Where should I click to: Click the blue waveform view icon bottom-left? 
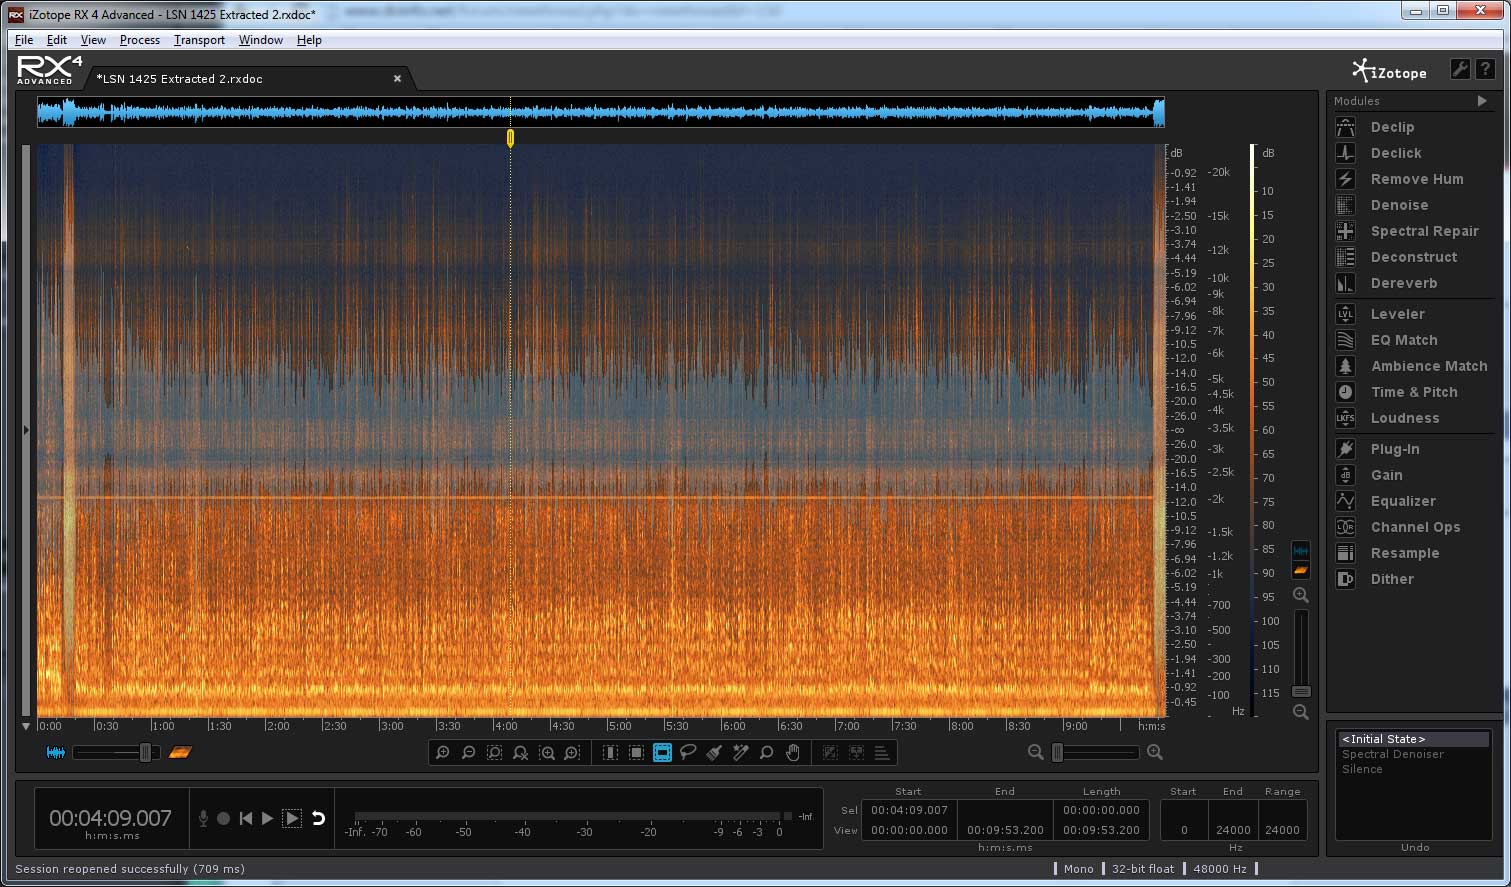pyautogui.click(x=56, y=752)
